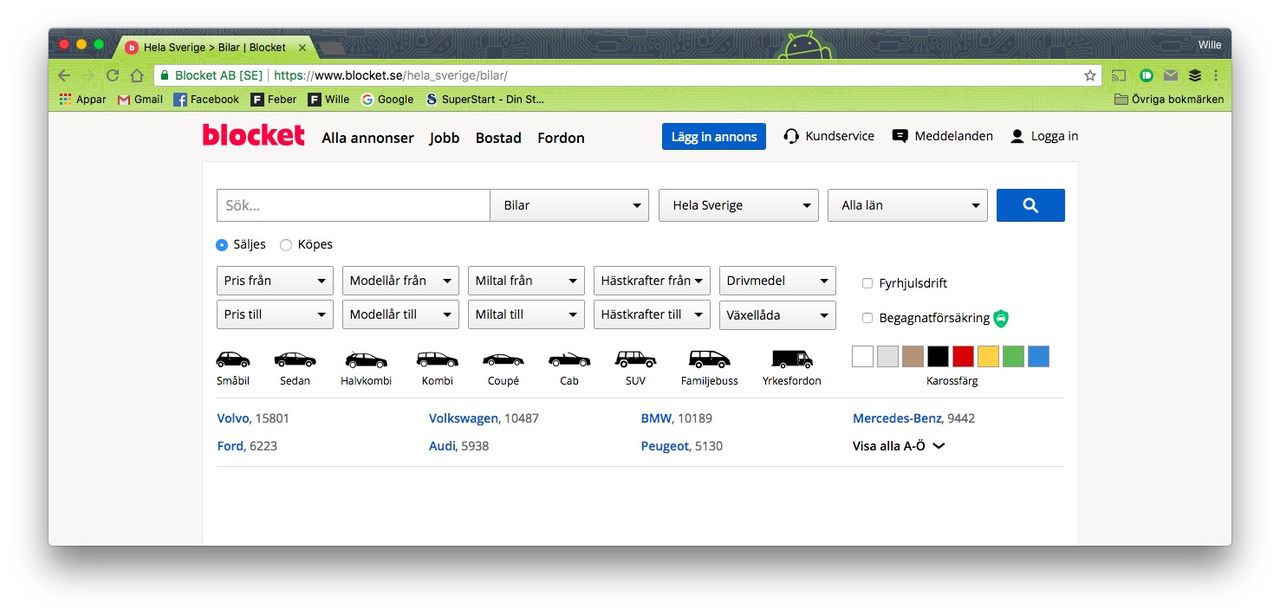Open the Alla län dropdown
Image resolution: width=1280 pixels, height=615 pixels.
(x=907, y=205)
